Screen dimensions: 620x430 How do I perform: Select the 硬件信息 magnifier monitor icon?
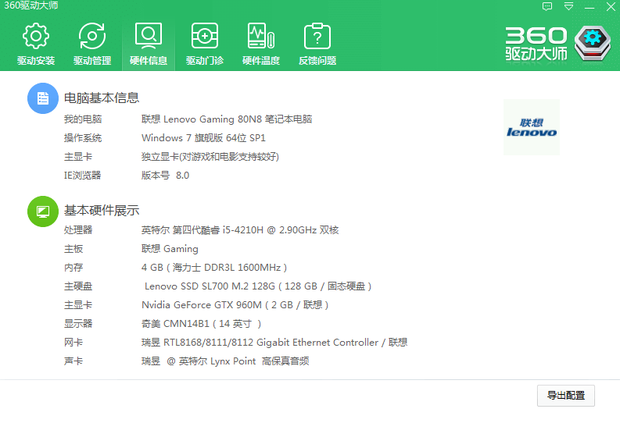[x=148, y=36]
